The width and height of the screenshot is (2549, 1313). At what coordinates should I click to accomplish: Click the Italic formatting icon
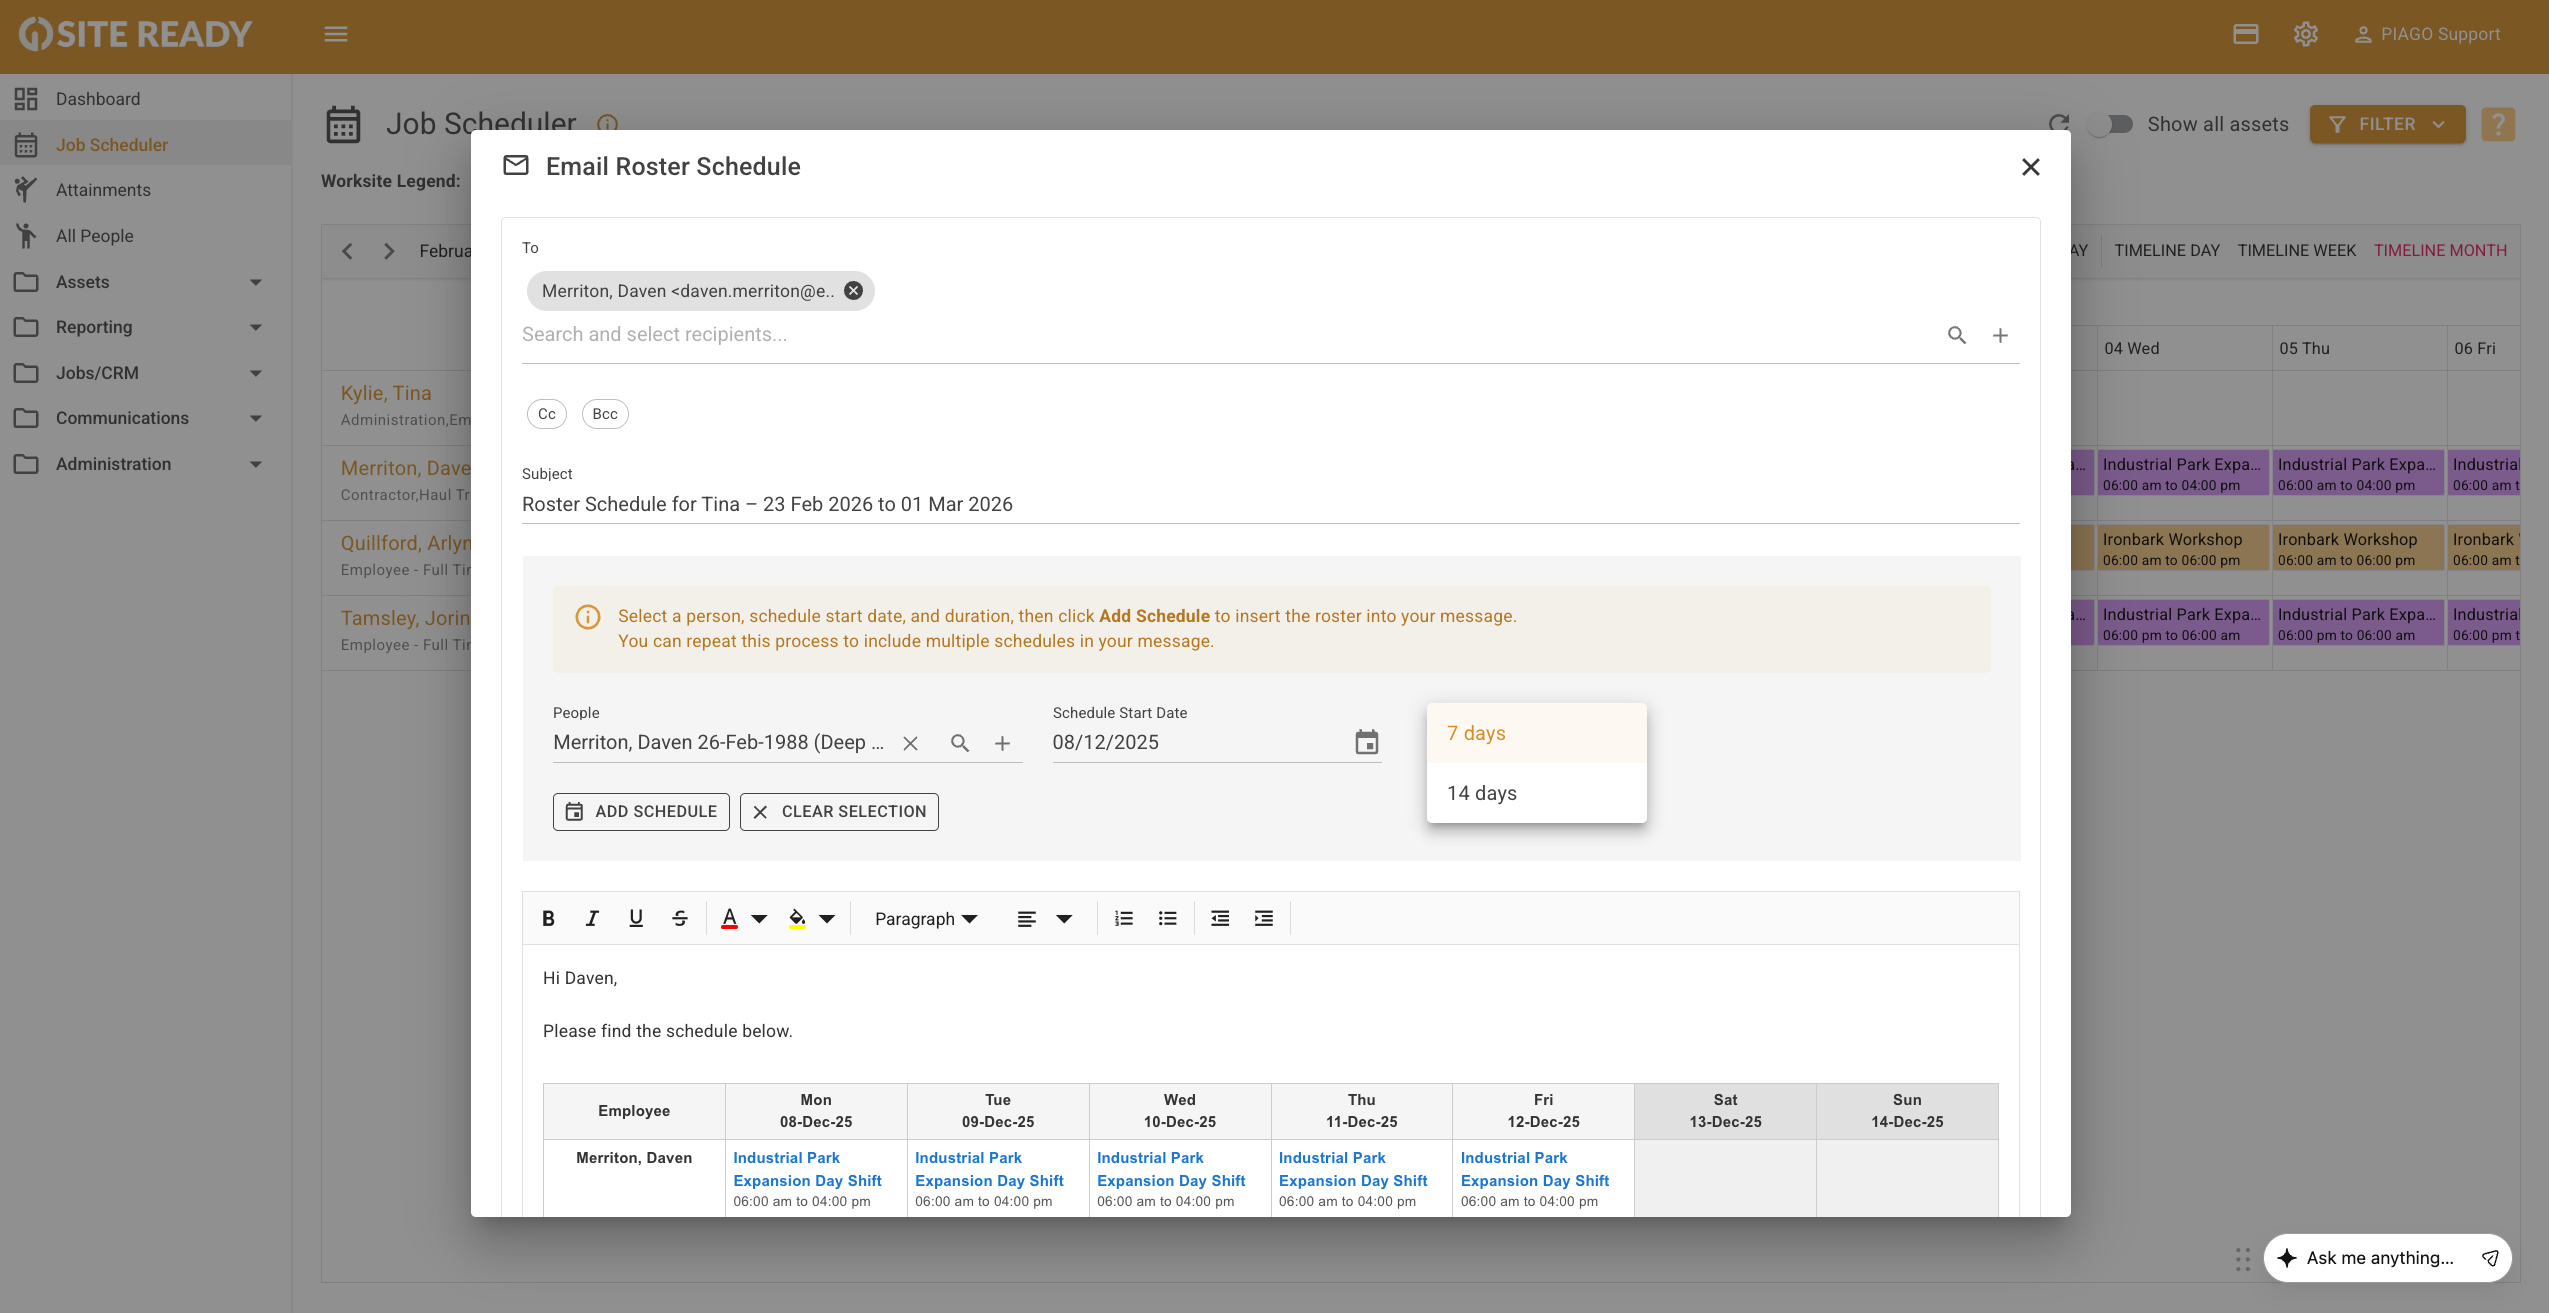coord(592,918)
